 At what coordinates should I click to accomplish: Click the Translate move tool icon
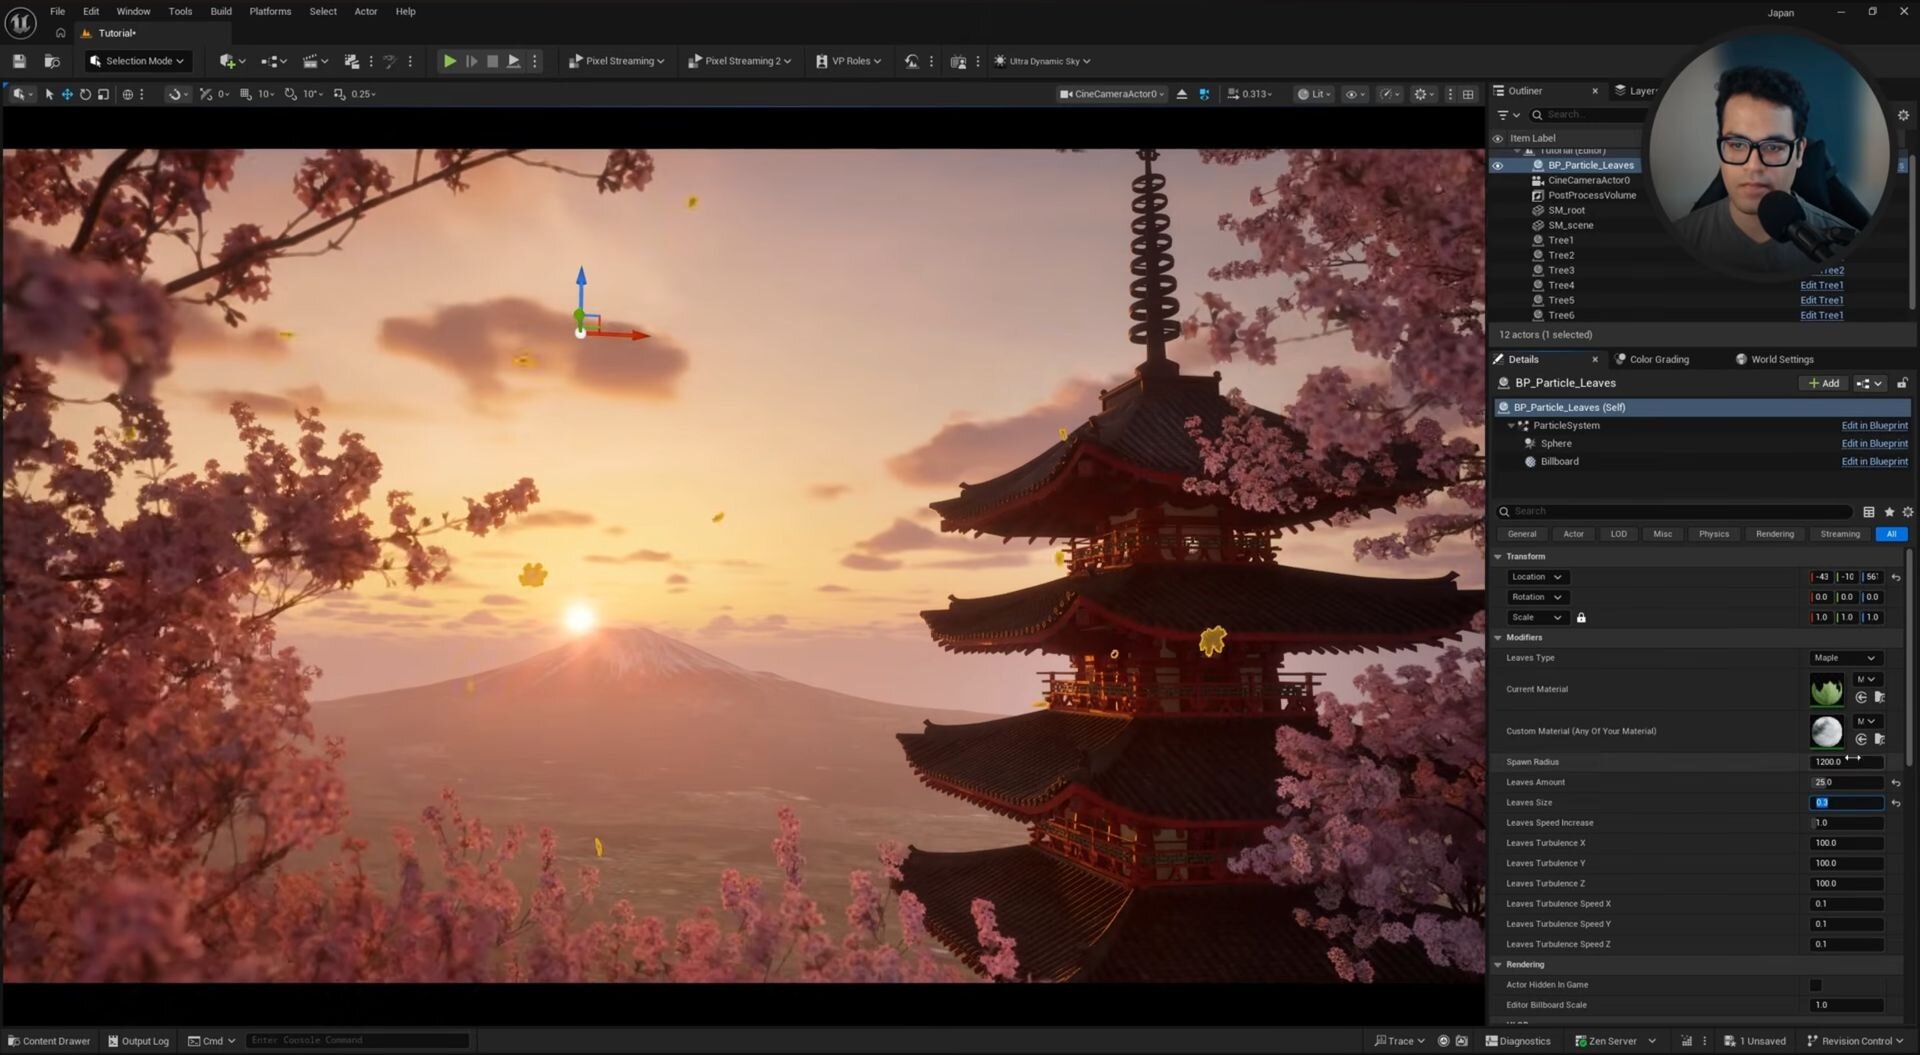point(67,94)
